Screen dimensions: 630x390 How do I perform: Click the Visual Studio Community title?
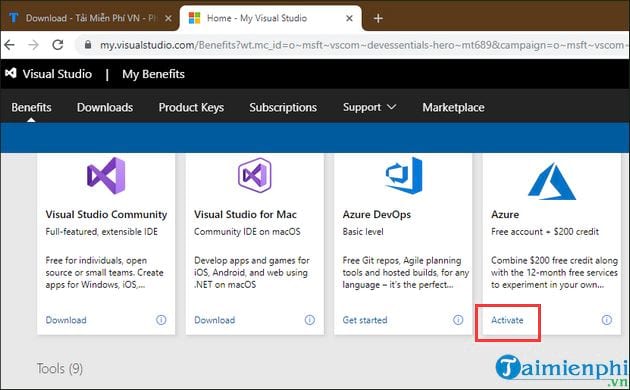tap(106, 214)
